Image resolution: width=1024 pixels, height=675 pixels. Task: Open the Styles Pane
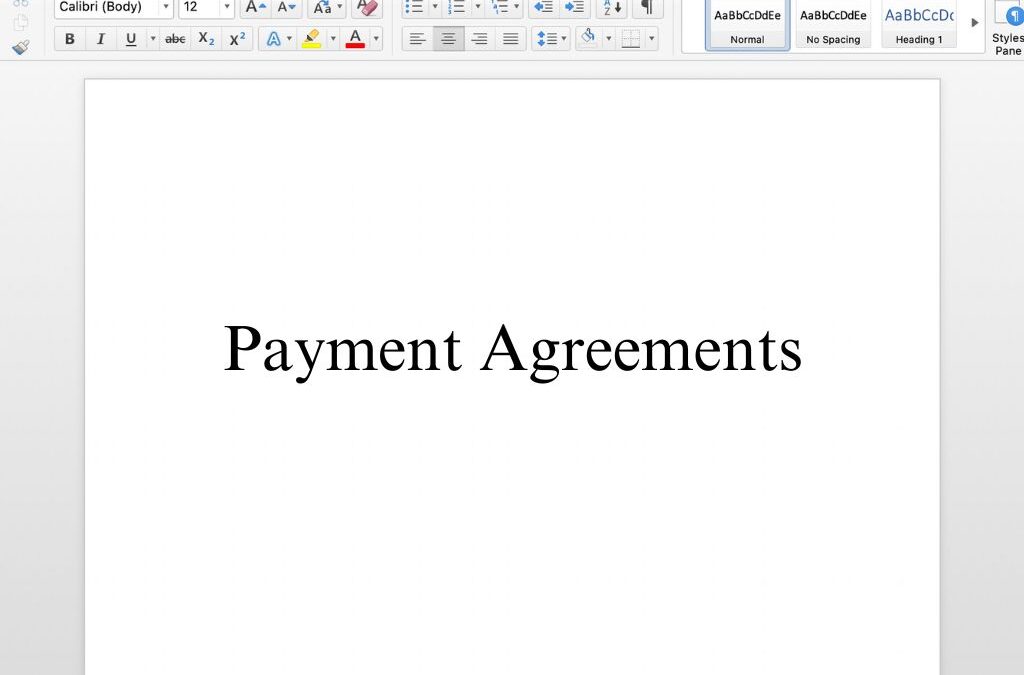(1008, 27)
